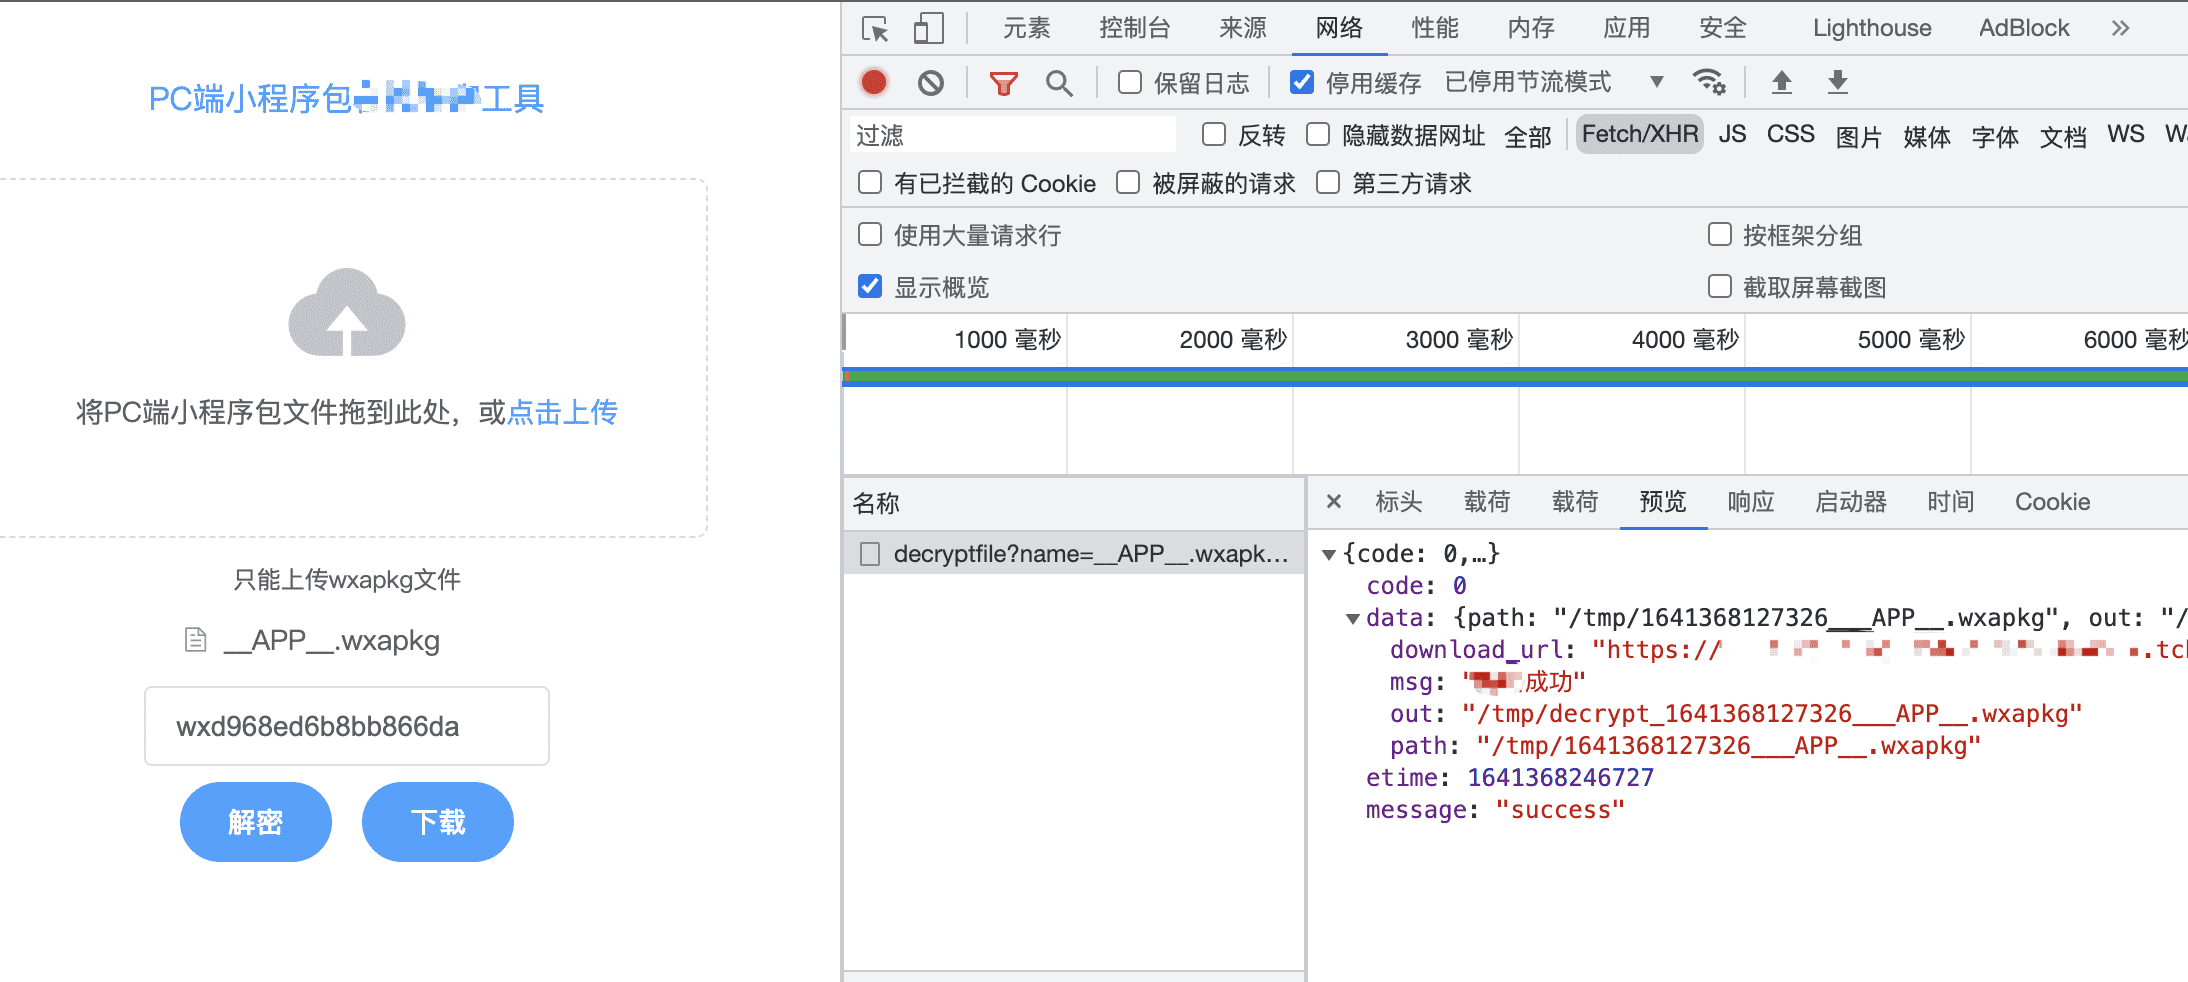Click the wxd968ed6b8bb866da input field
This screenshot has height=982, width=2188.
(347, 726)
